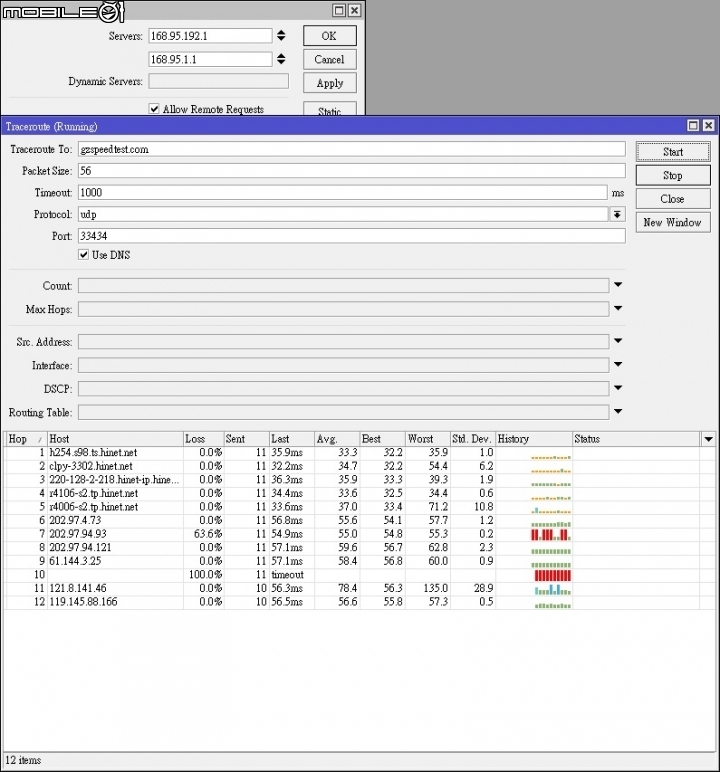Image resolution: width=720 pixels, height=772 pixels.
Task: Focus the 168.95.1.1 server field
Action: pos(210,60)
